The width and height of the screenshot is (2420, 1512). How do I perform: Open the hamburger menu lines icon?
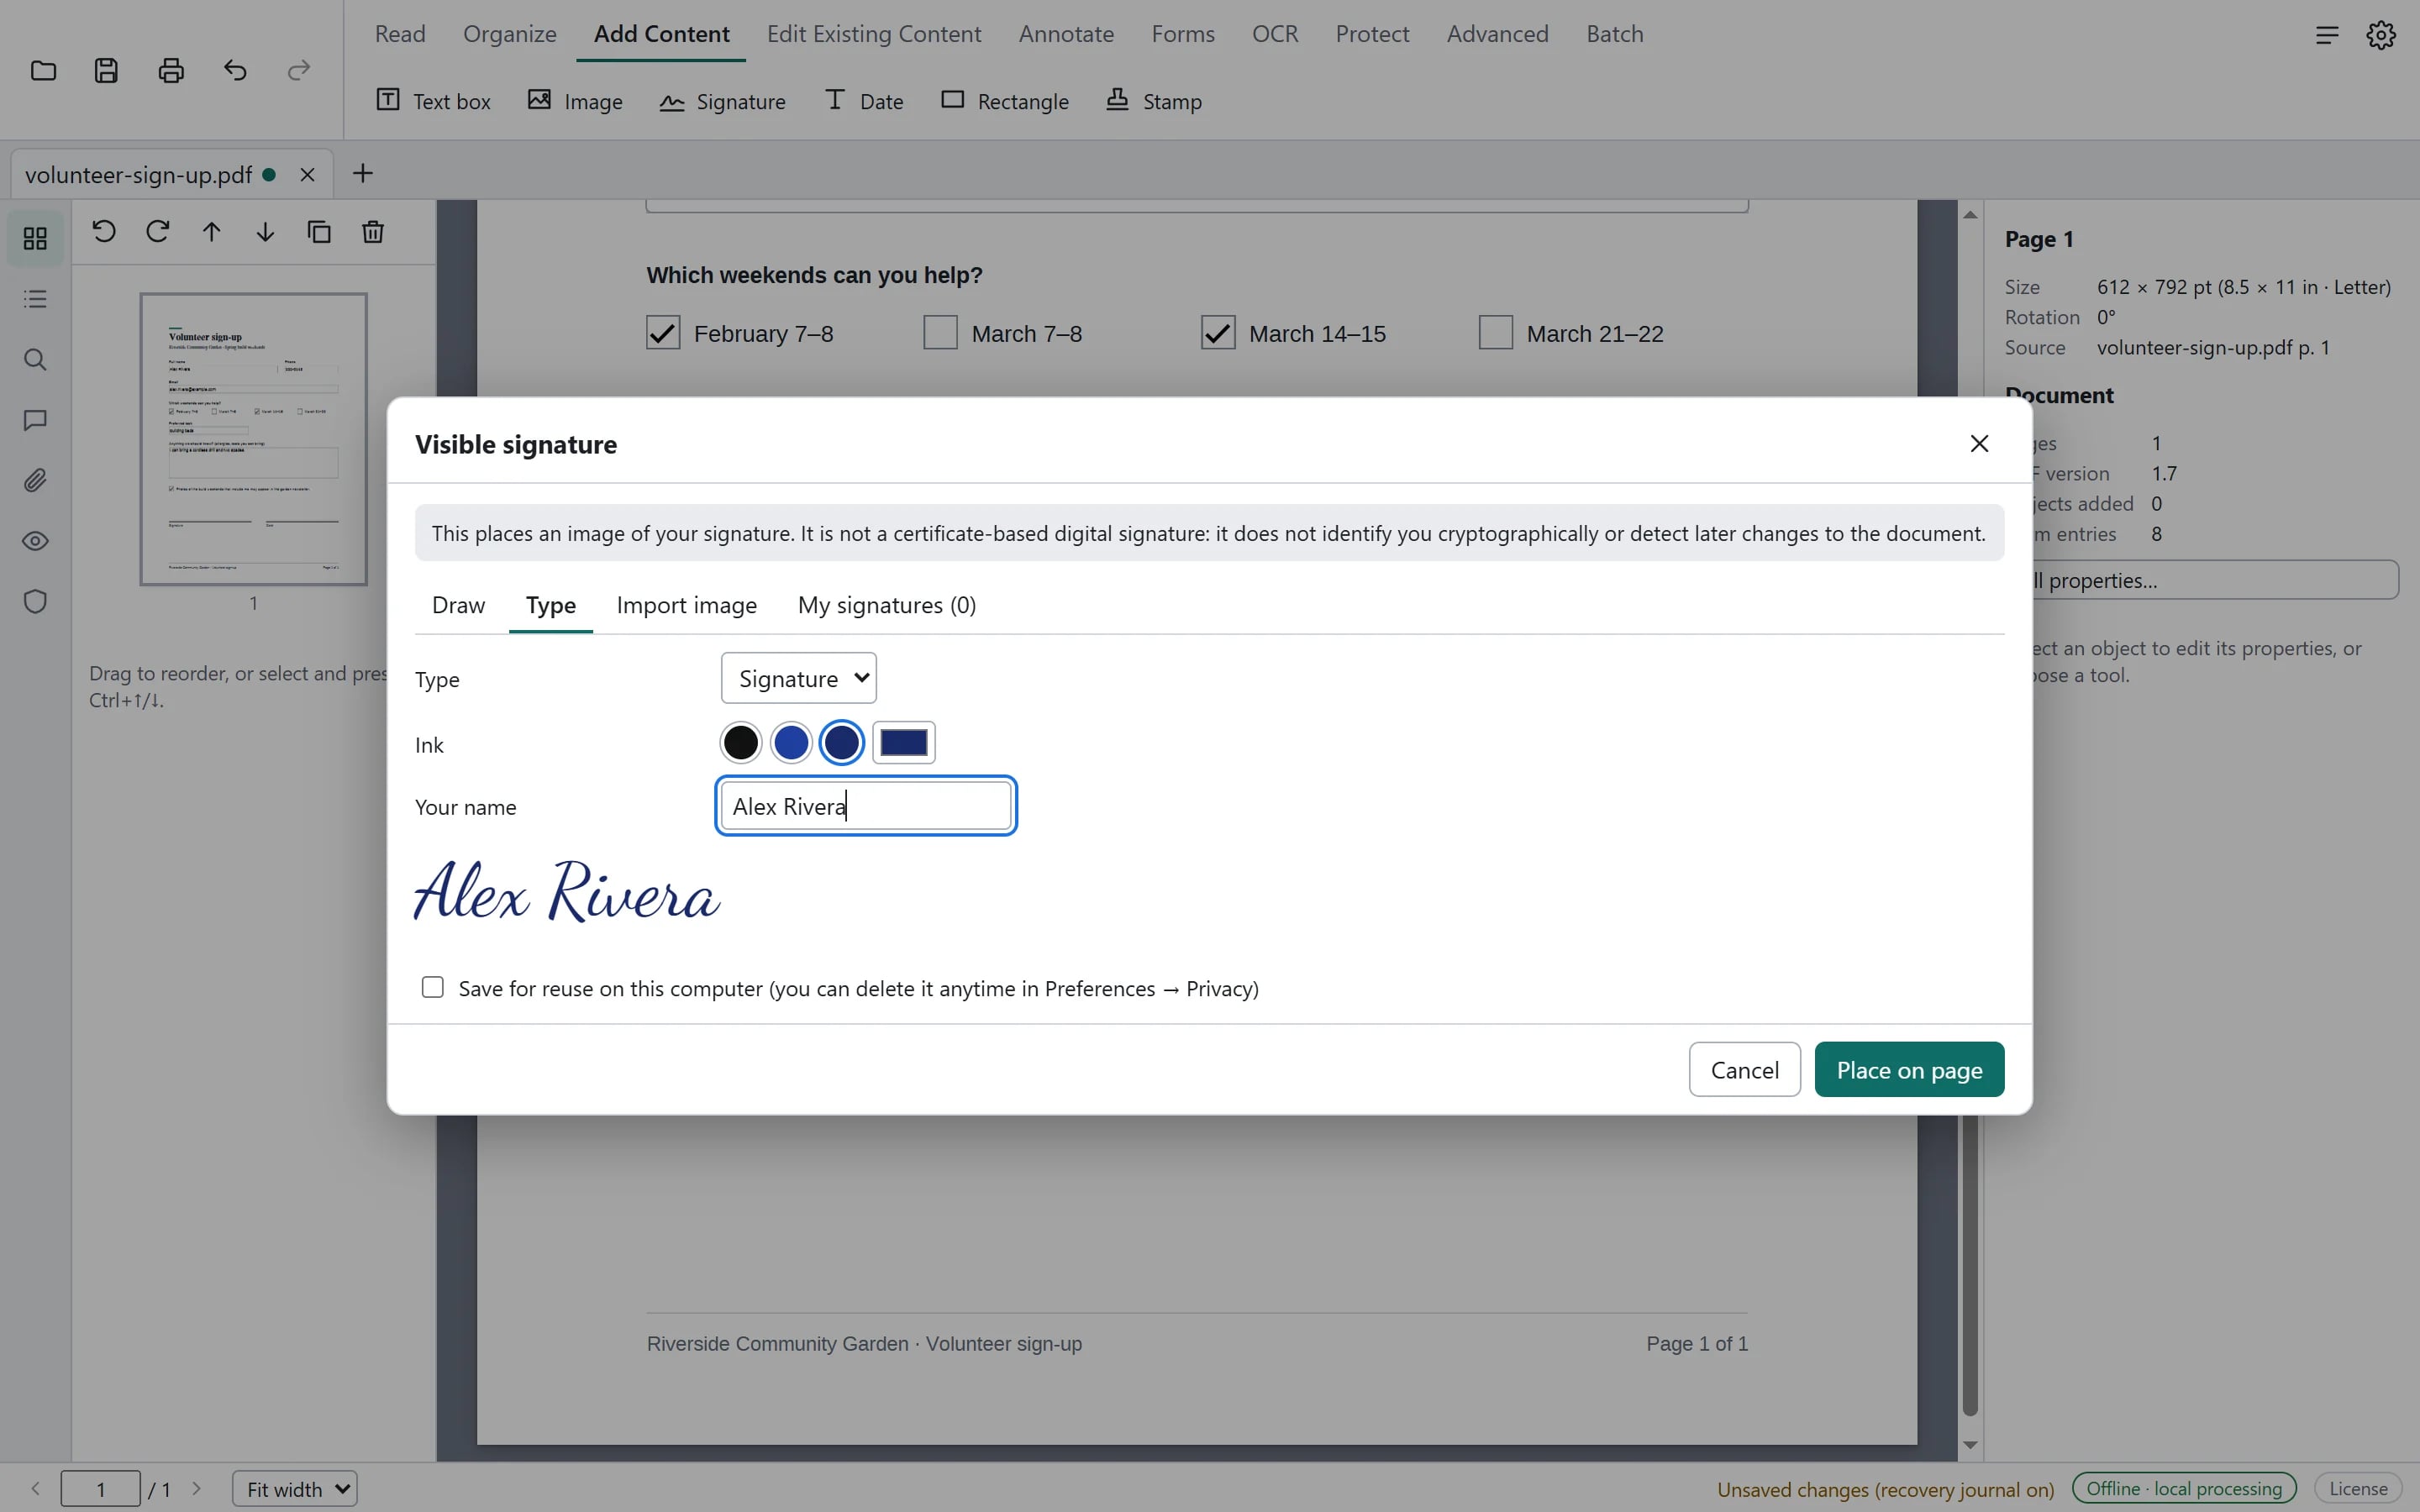coord(2327,35)
